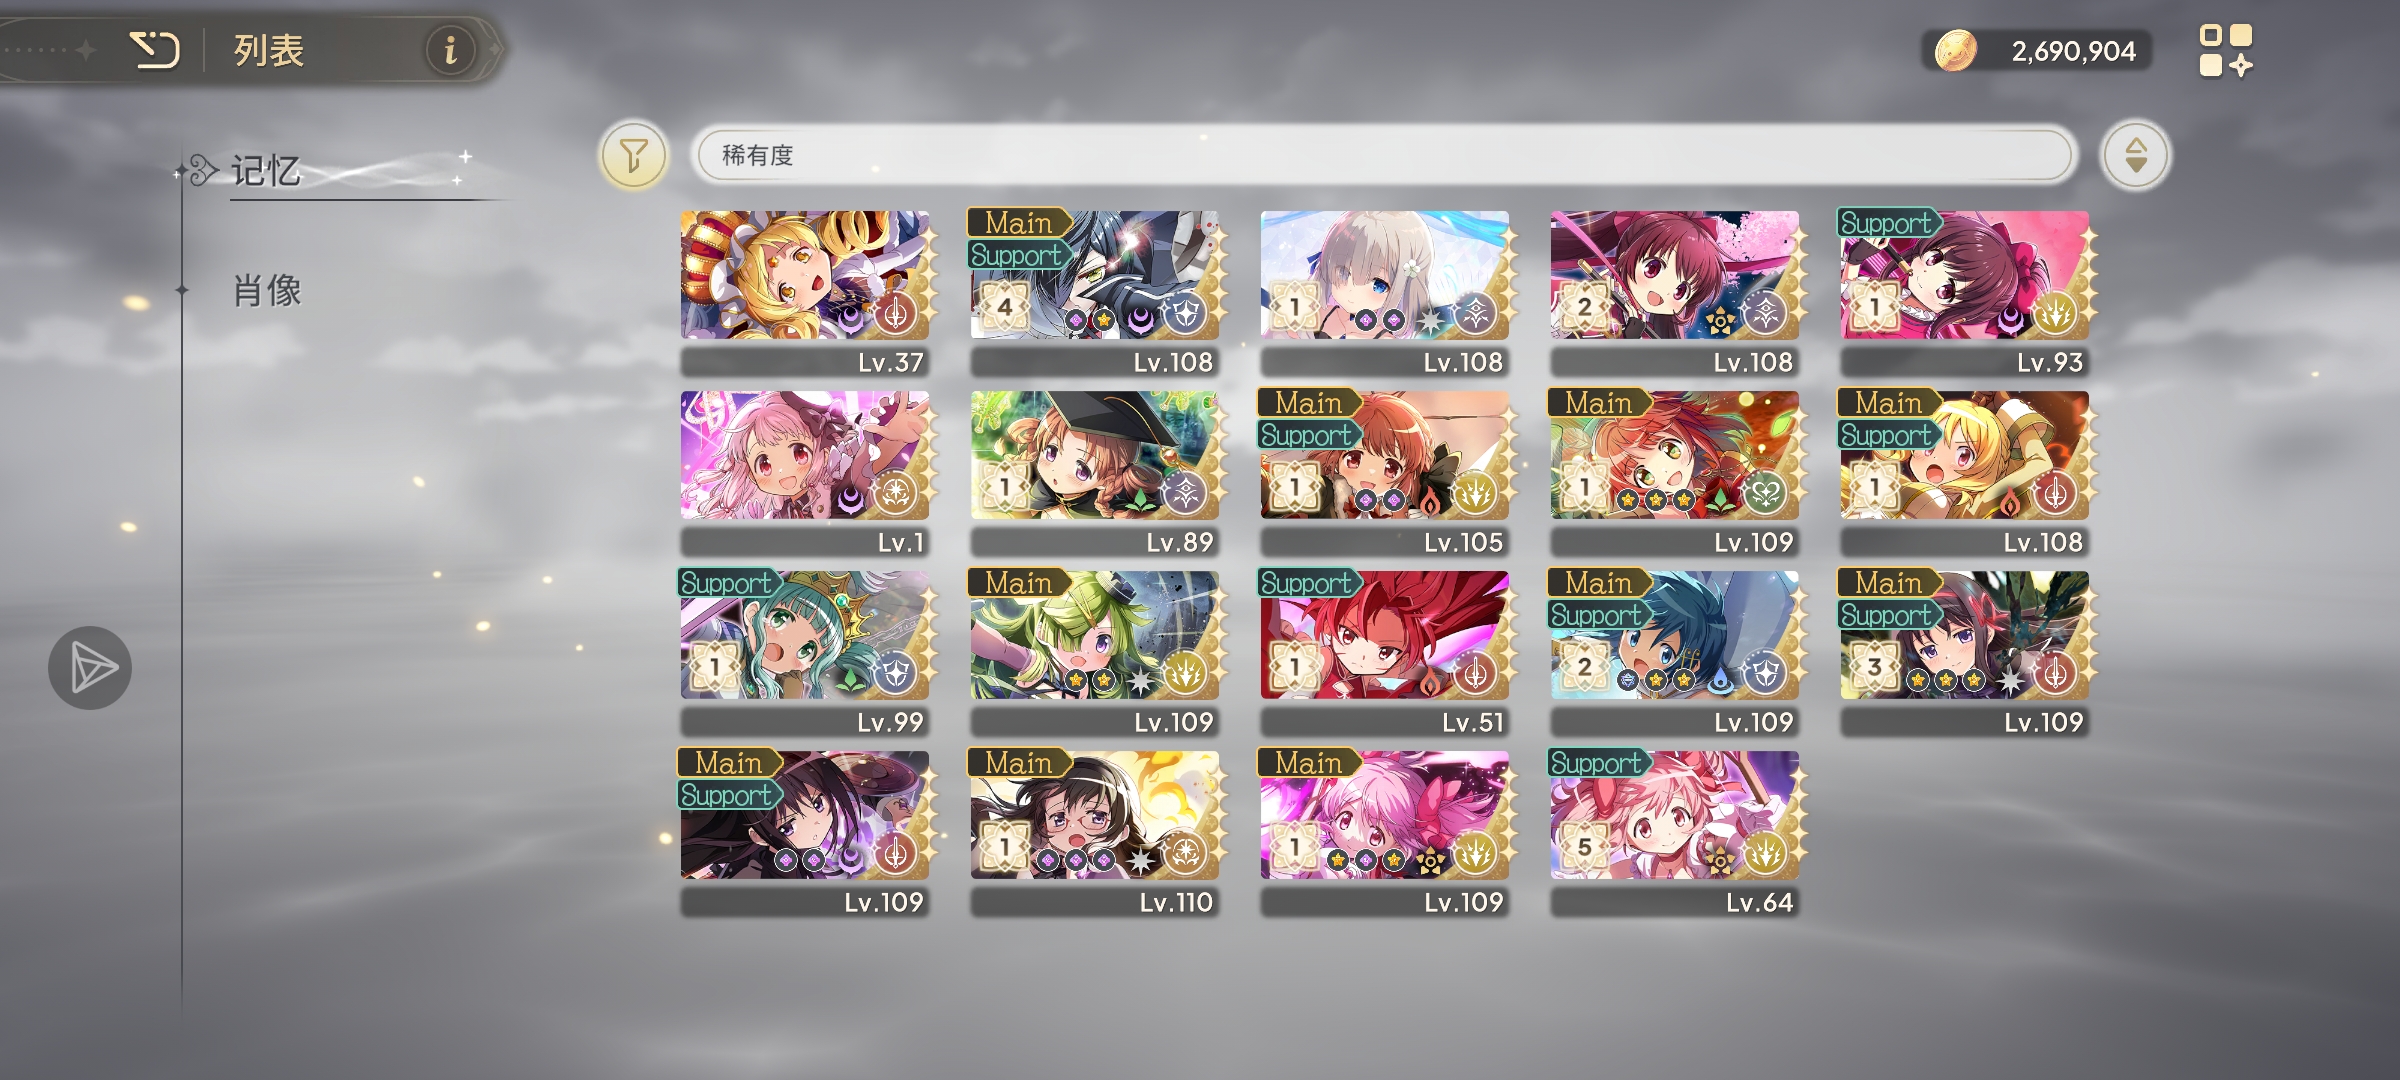Pick the Lv.89 pirate hat memory card
This screenshot has height=1080, width=2400.
click(x=1096, y=472)
